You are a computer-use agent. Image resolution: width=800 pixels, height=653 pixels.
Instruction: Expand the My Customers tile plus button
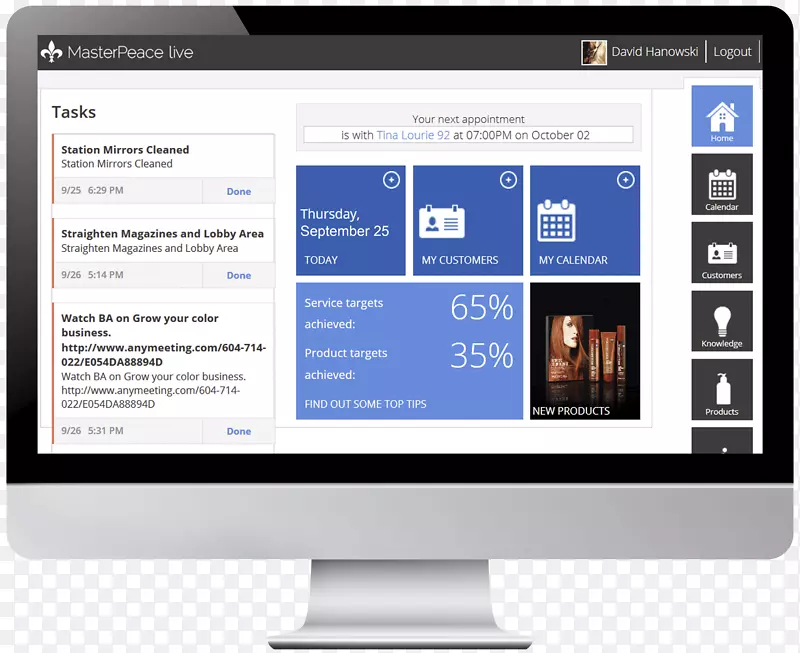[508, 180]
